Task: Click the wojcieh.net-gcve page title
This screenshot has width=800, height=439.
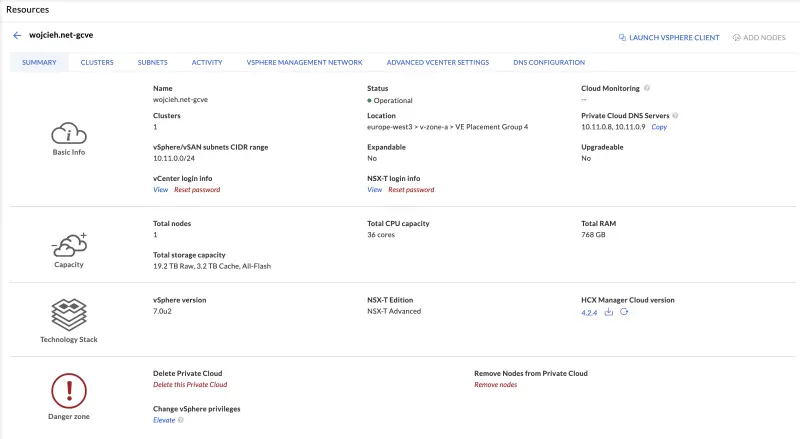Action: tap(61, 35)
